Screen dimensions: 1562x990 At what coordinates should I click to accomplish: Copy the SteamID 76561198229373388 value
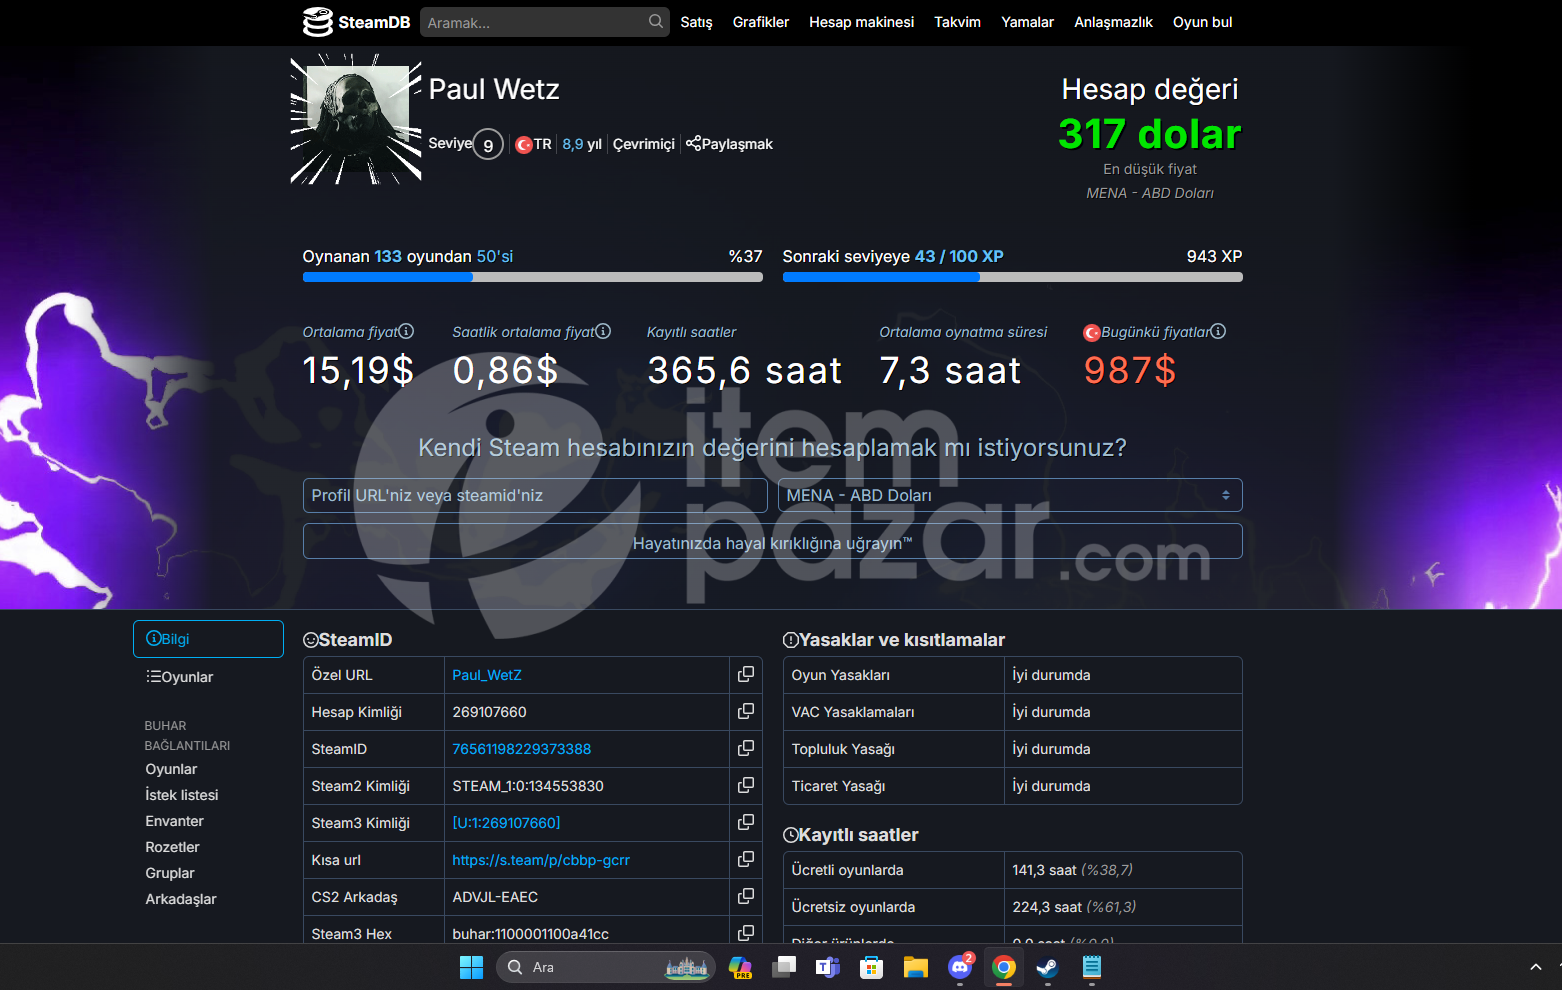pos(745,748)
